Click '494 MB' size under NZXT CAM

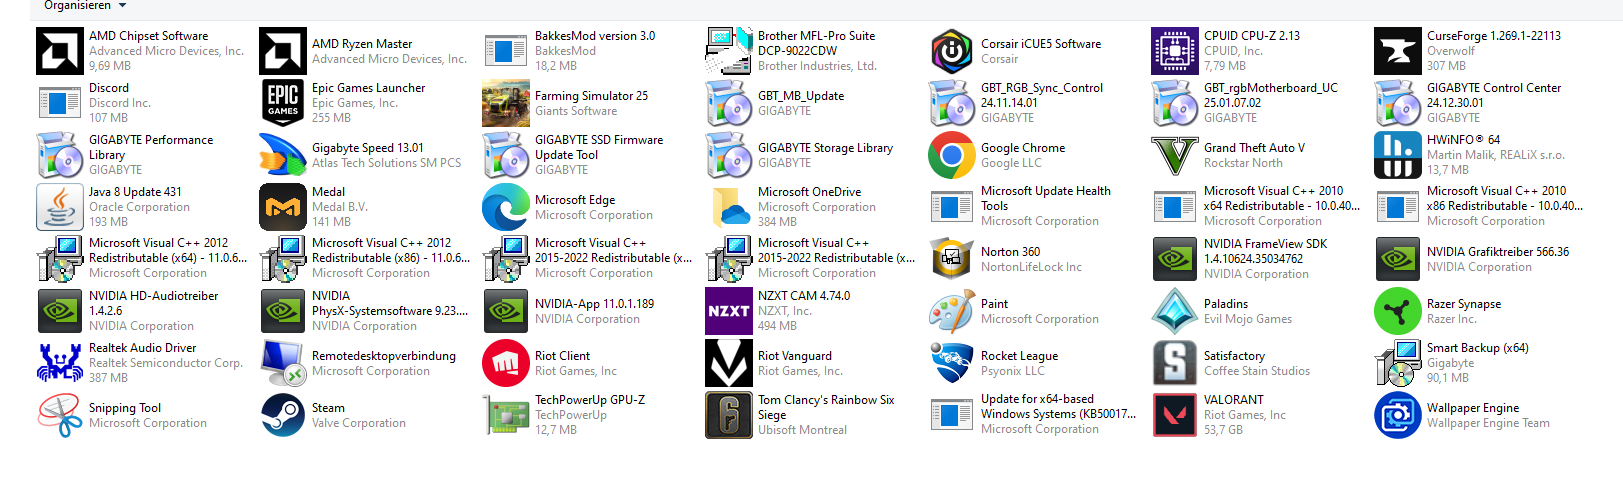(777, 326)
